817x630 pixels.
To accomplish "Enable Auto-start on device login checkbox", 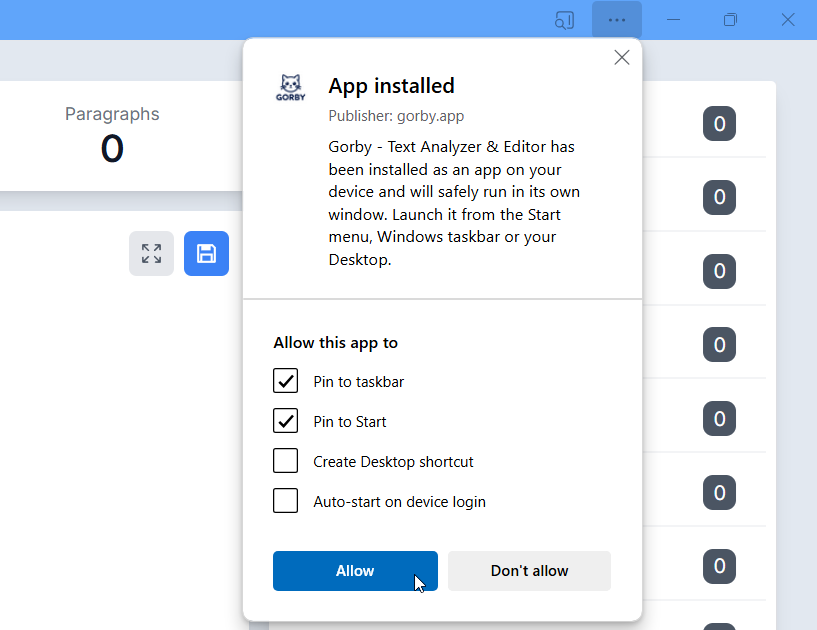I will pyautogui.click(x=286, y=501).
